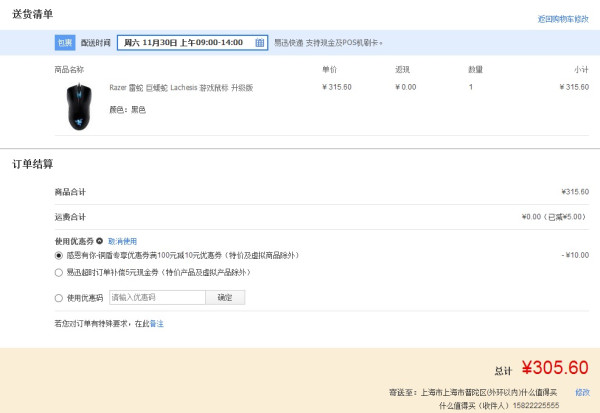Click the 确定 confirm button
This screenshot has width=600, height=413.
point(225,297)
